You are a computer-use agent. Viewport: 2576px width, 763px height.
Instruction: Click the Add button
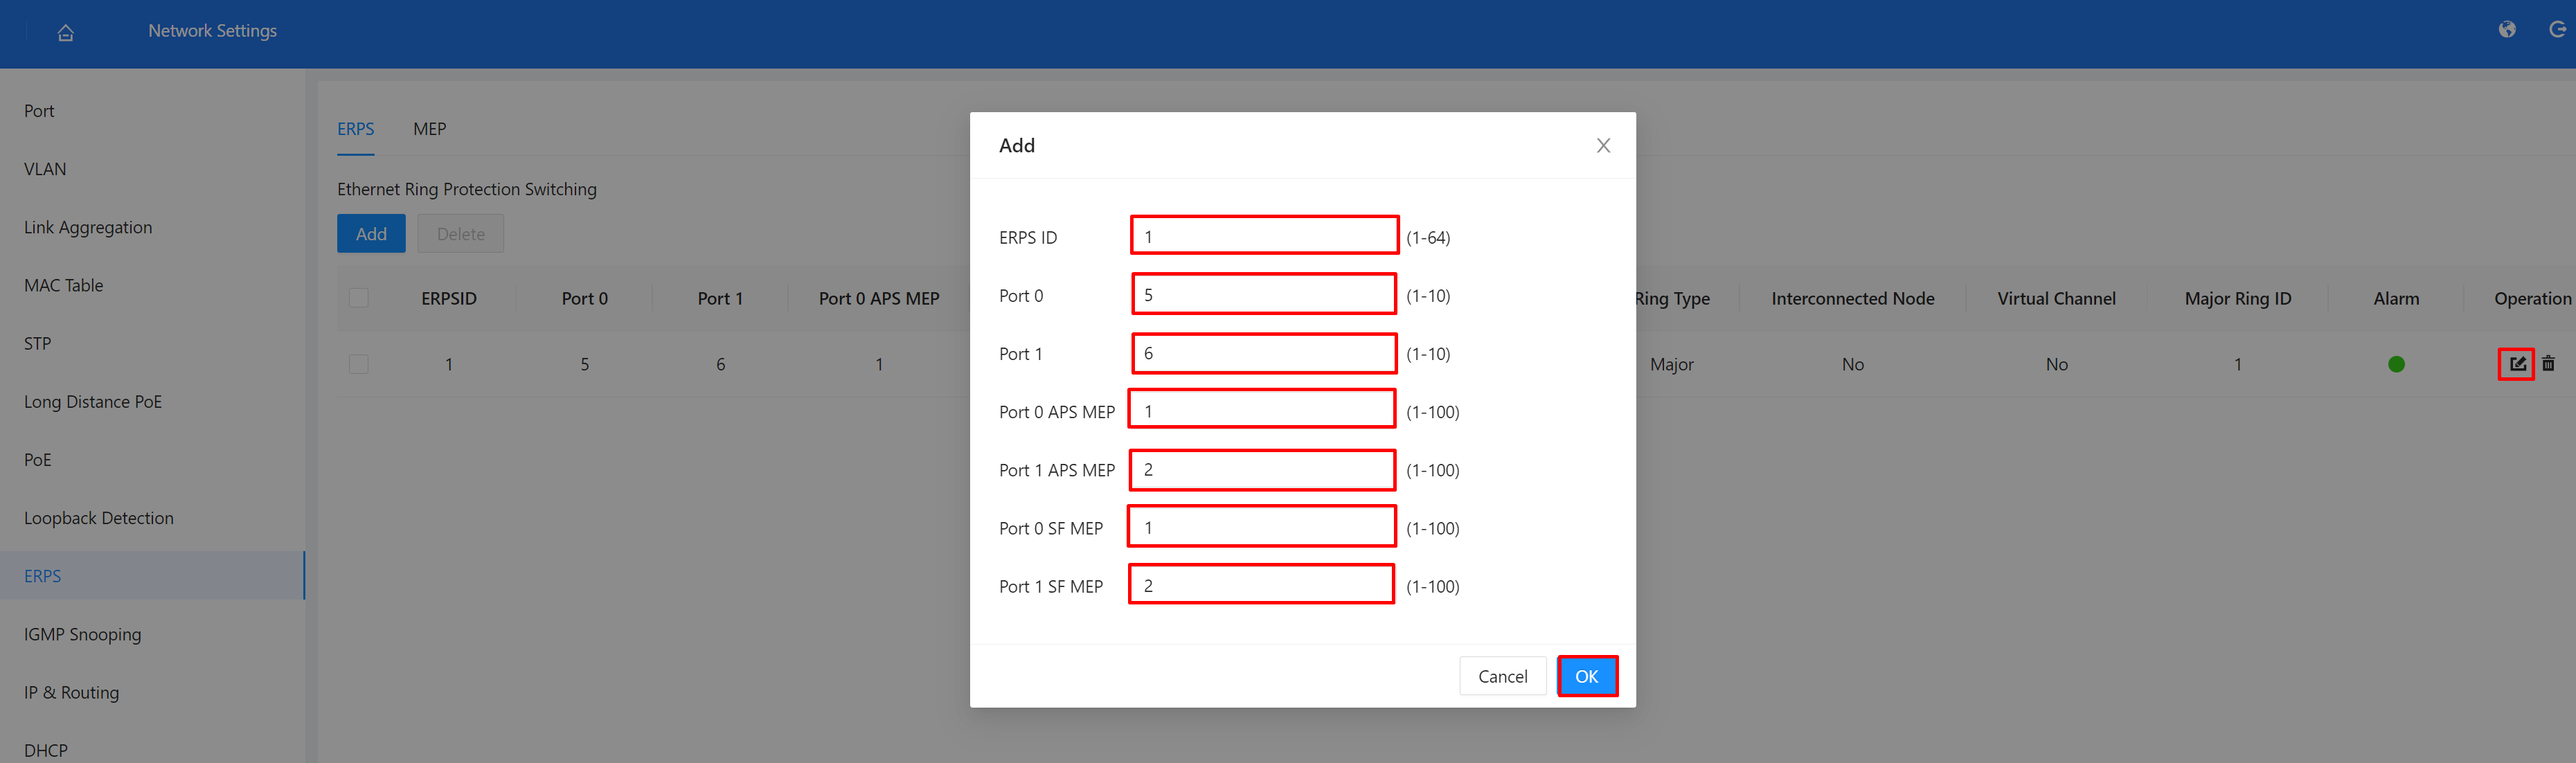click(371, 233)
